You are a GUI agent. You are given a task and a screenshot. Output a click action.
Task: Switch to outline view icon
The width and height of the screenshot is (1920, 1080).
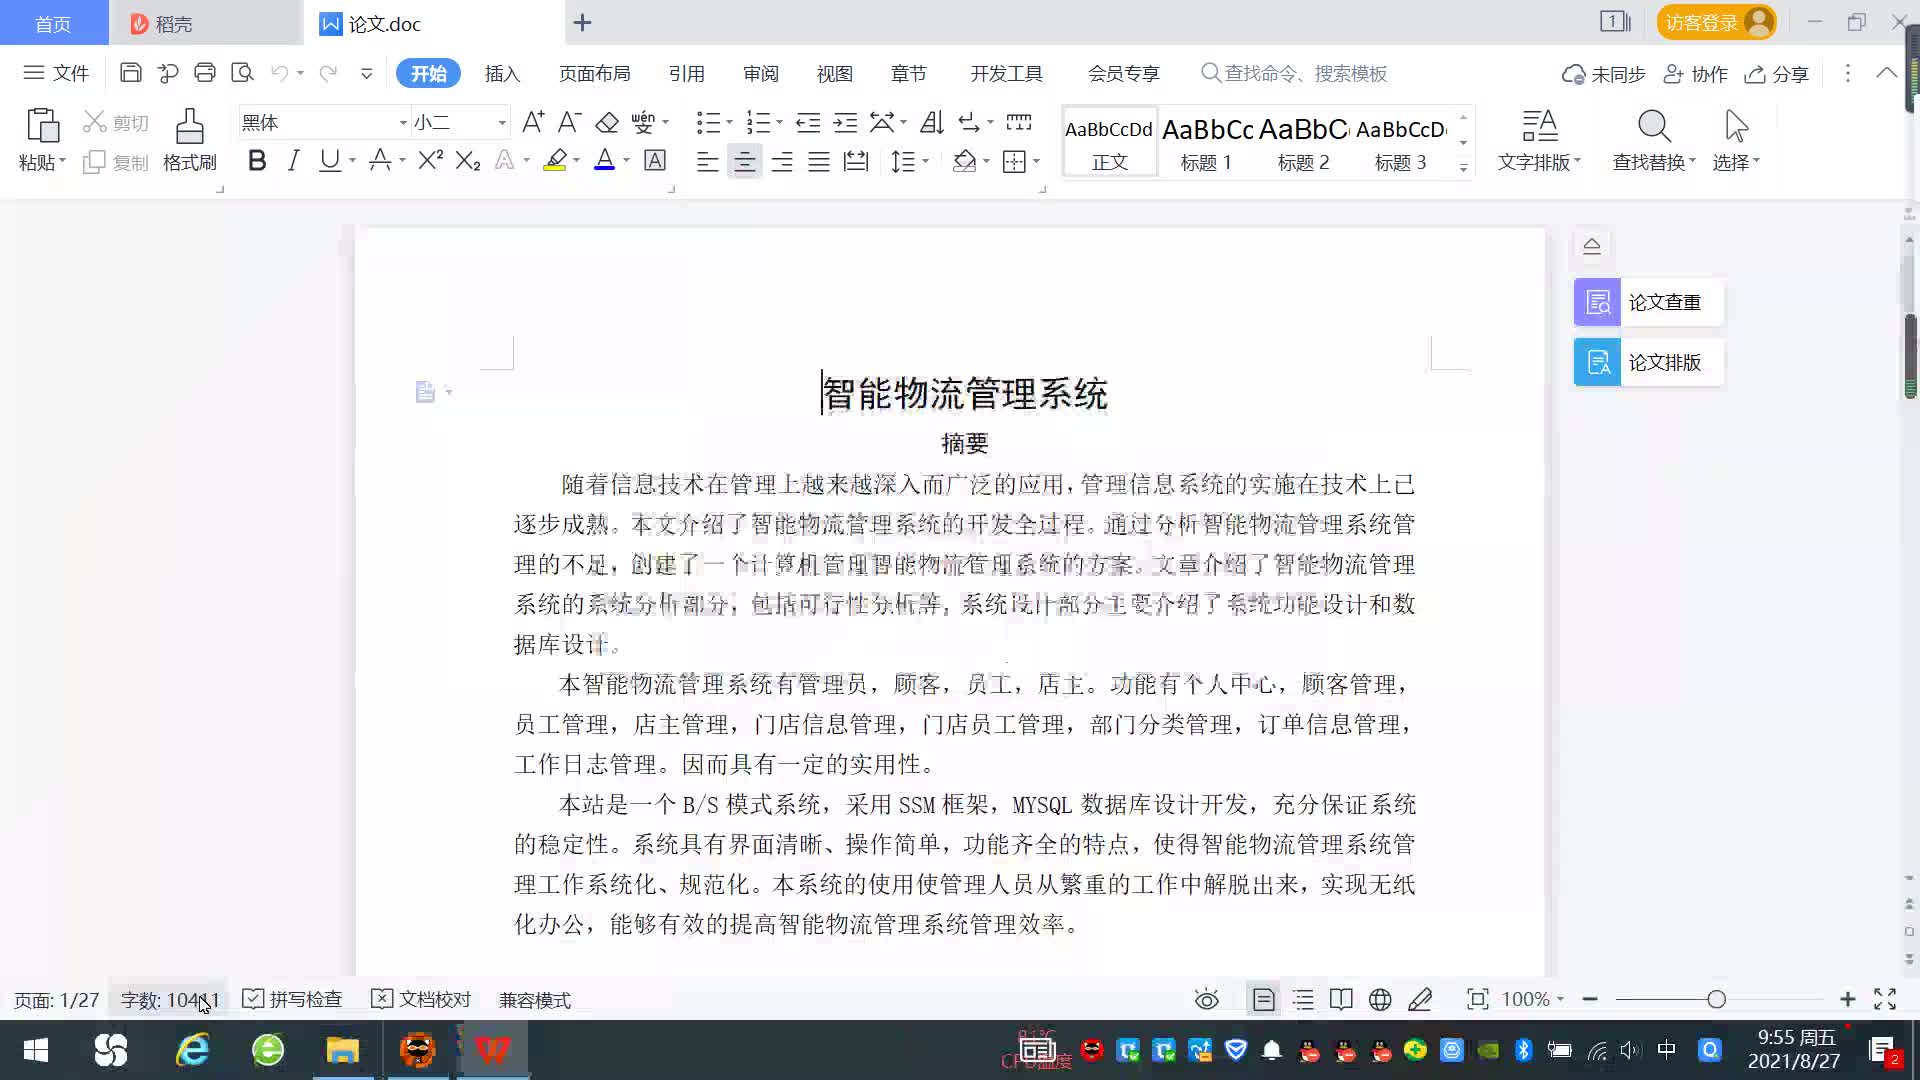click(x=1303, y=999)
